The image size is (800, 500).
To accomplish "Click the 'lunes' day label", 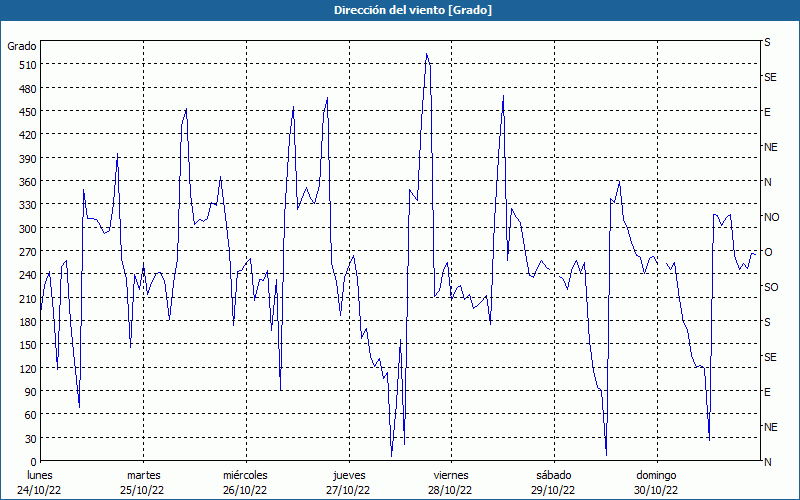I will coord(40,475).
